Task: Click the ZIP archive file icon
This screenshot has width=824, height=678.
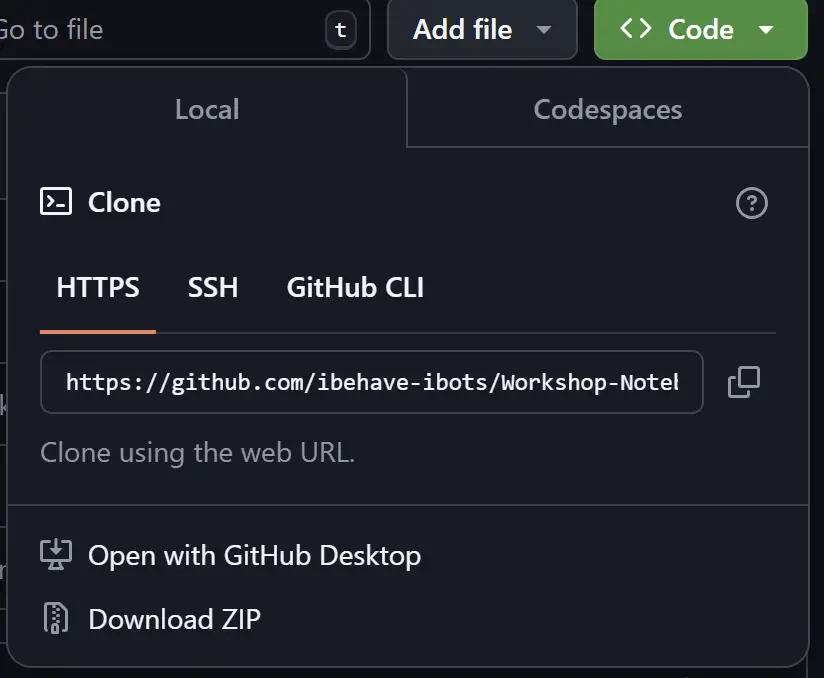Action: click(x=56, y=619)
